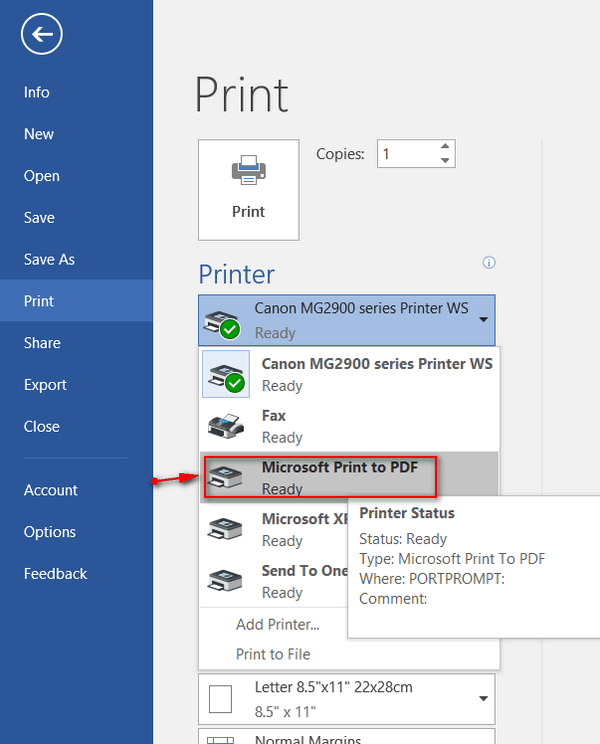Open the Letter 8.5"x11" paper size dropdown

(x=347, y=699)
